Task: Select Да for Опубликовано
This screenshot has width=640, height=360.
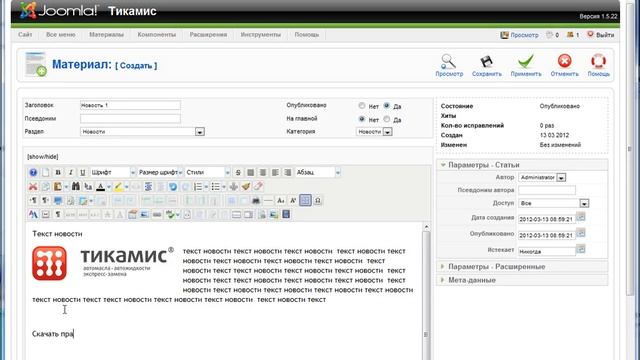Action: coord(387,106)
